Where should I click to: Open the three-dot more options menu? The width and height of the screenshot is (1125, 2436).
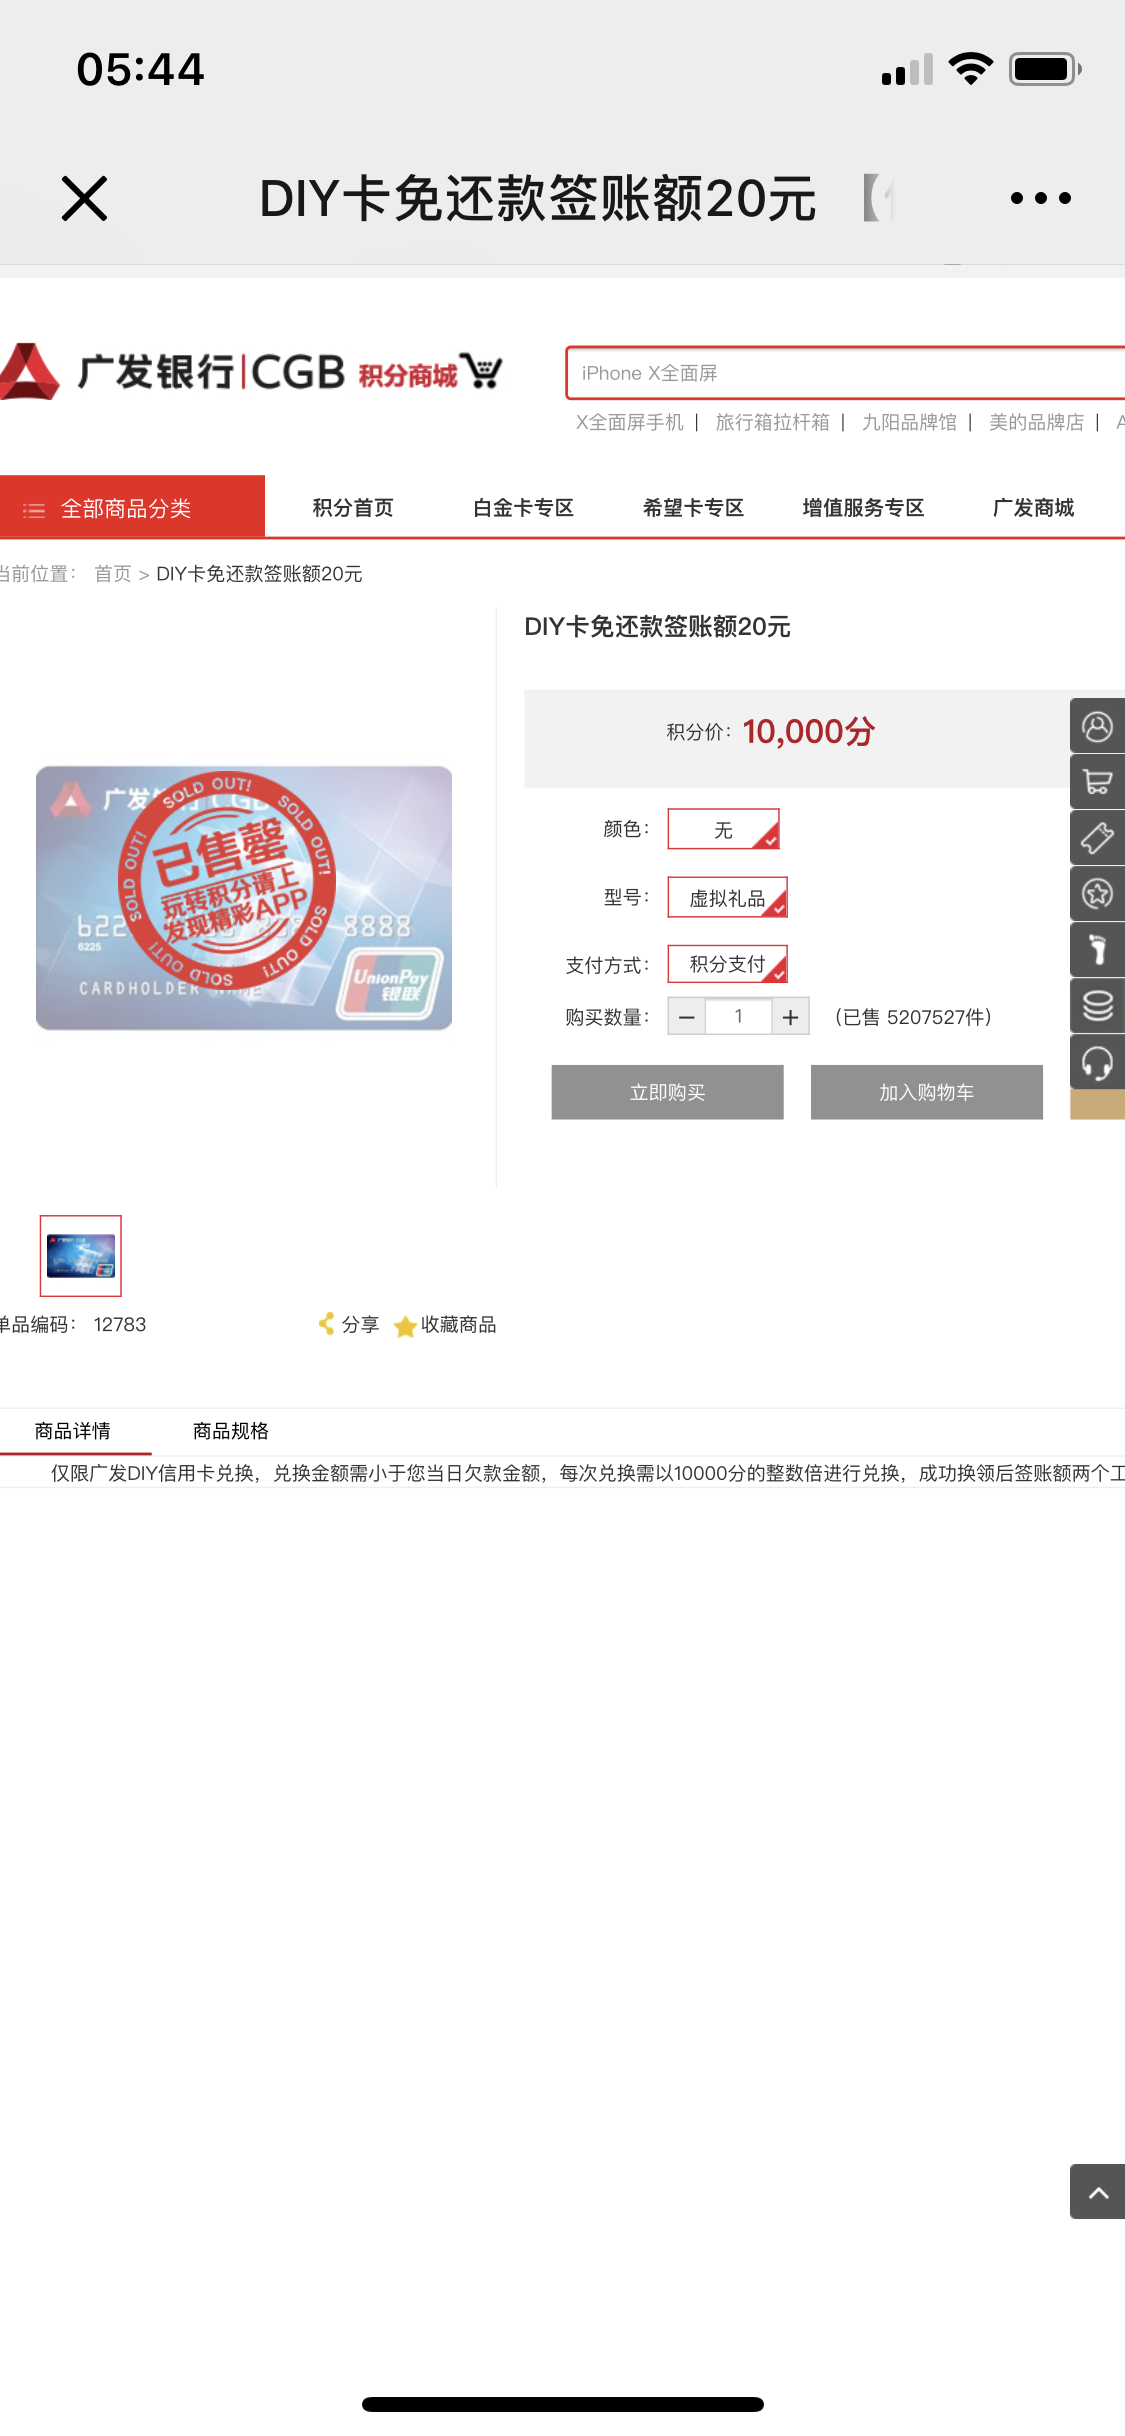[1040, 198]
